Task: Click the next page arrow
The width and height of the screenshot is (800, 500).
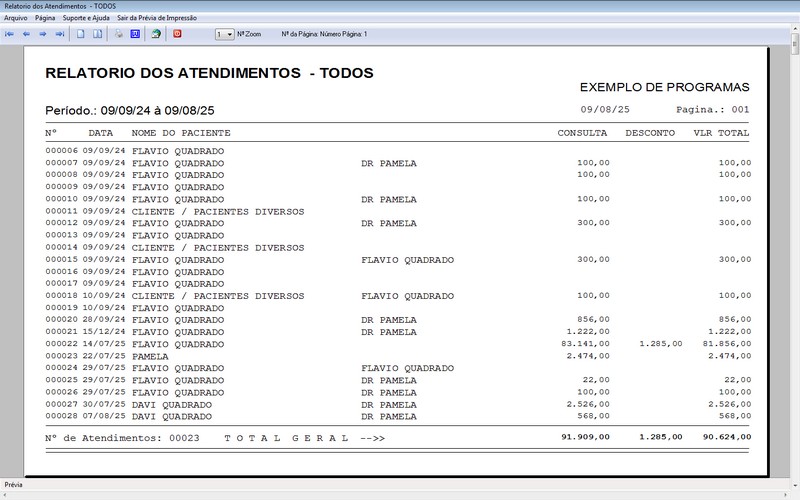Action: tap(43, 34)
